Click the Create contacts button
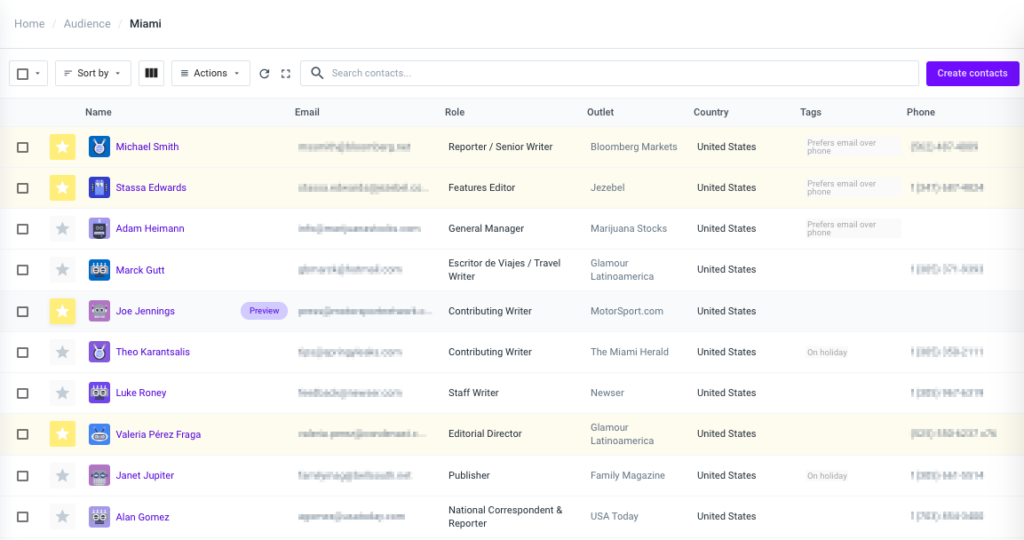 pyautogui.click(x=972, y=73)
